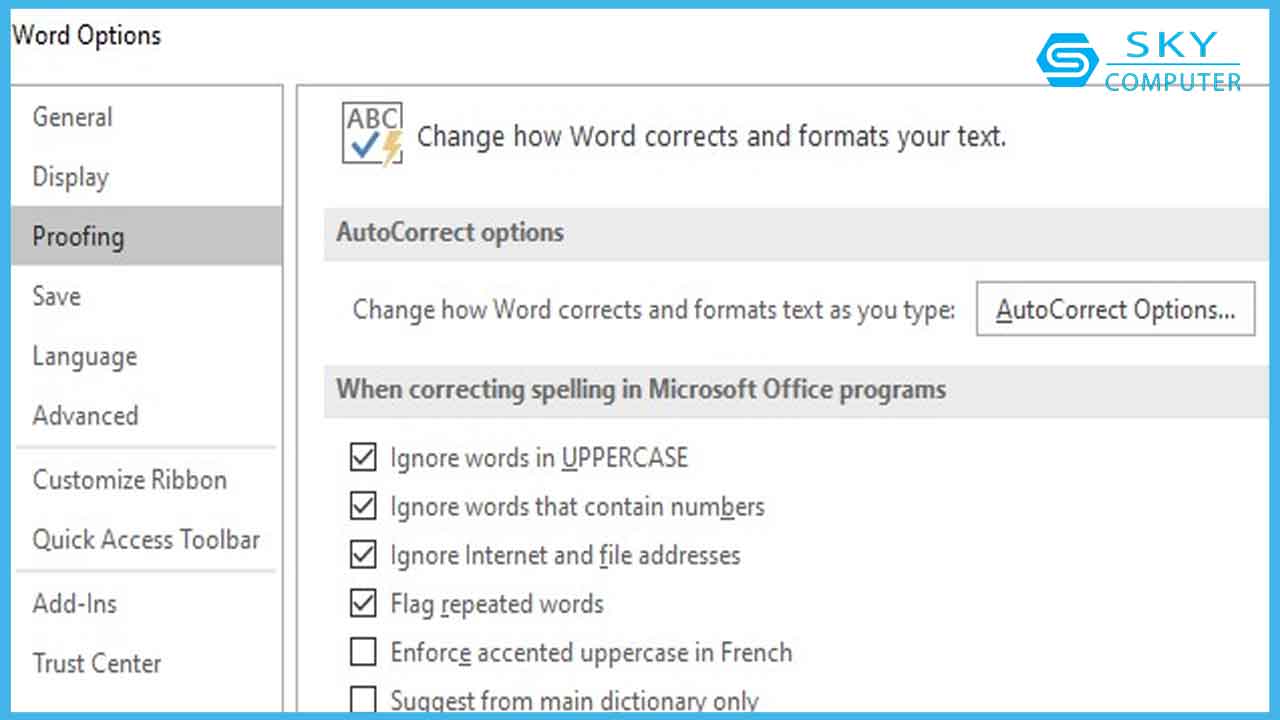Open the Quick Access Toolbar category
This screenshot has width=1280, height=720.
[146, 540]
